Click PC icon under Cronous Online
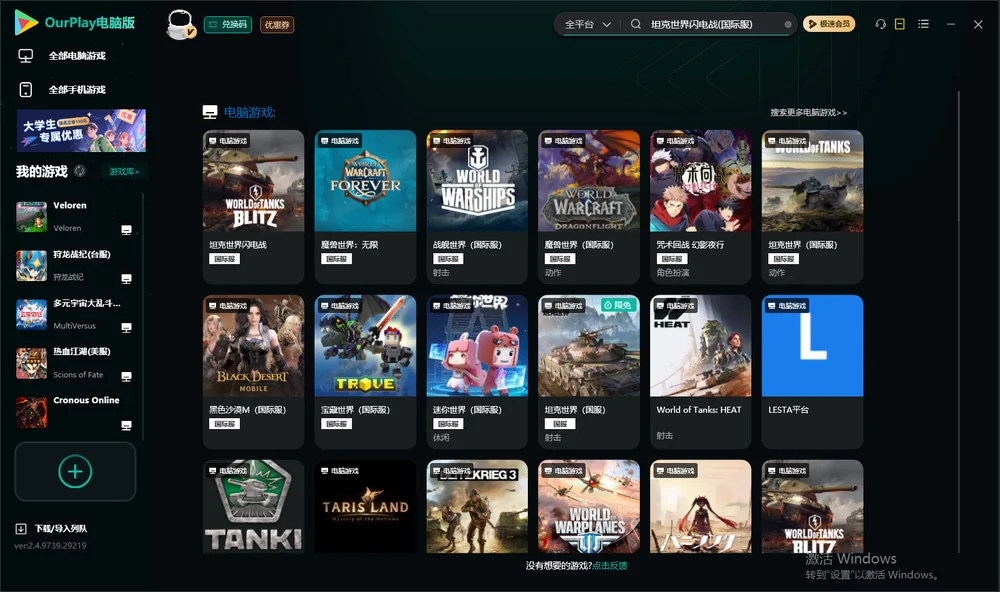This screenshot has width=1000, height=592. point(126,426)
